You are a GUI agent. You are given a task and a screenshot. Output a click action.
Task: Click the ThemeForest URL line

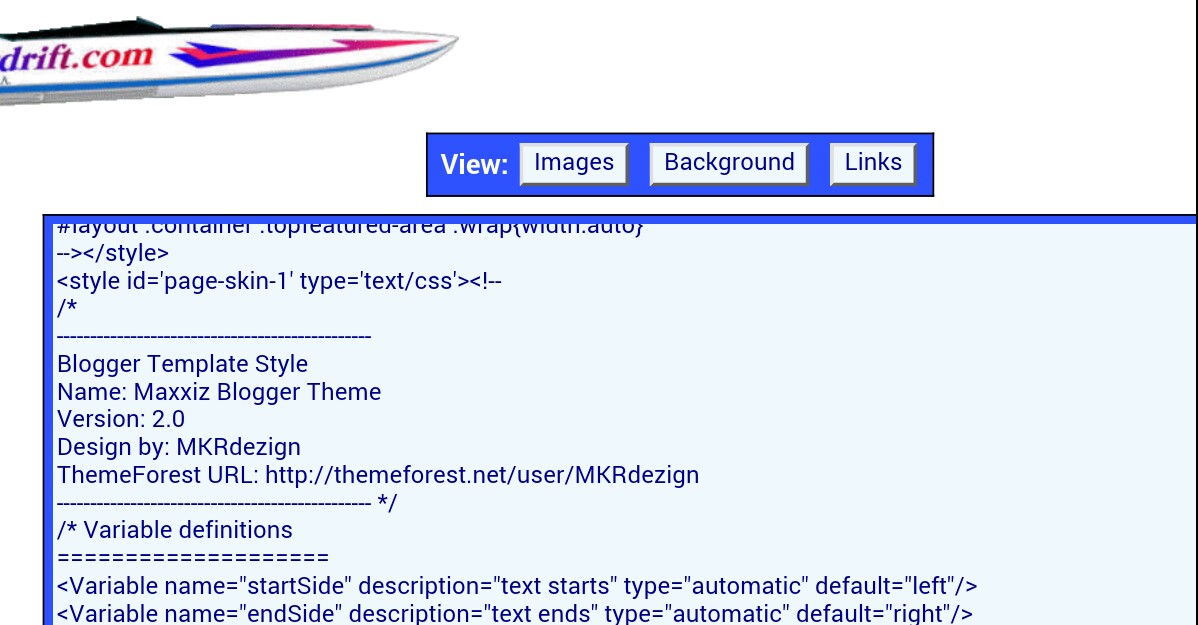pos(378,475)
